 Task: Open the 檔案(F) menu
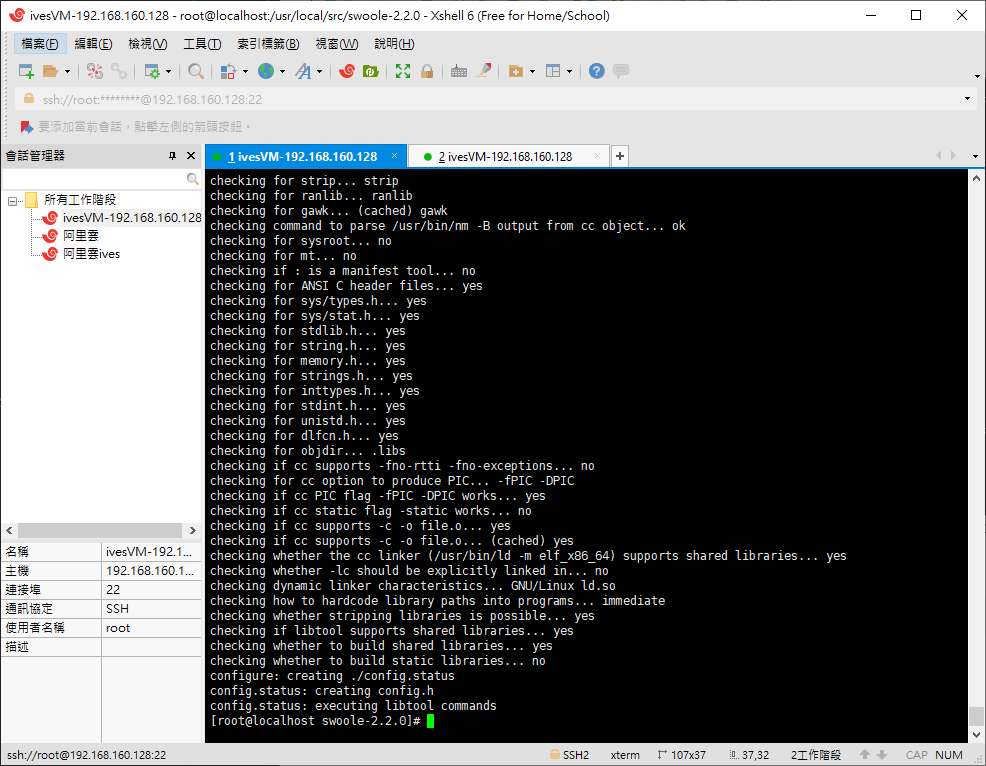(40, 43)
